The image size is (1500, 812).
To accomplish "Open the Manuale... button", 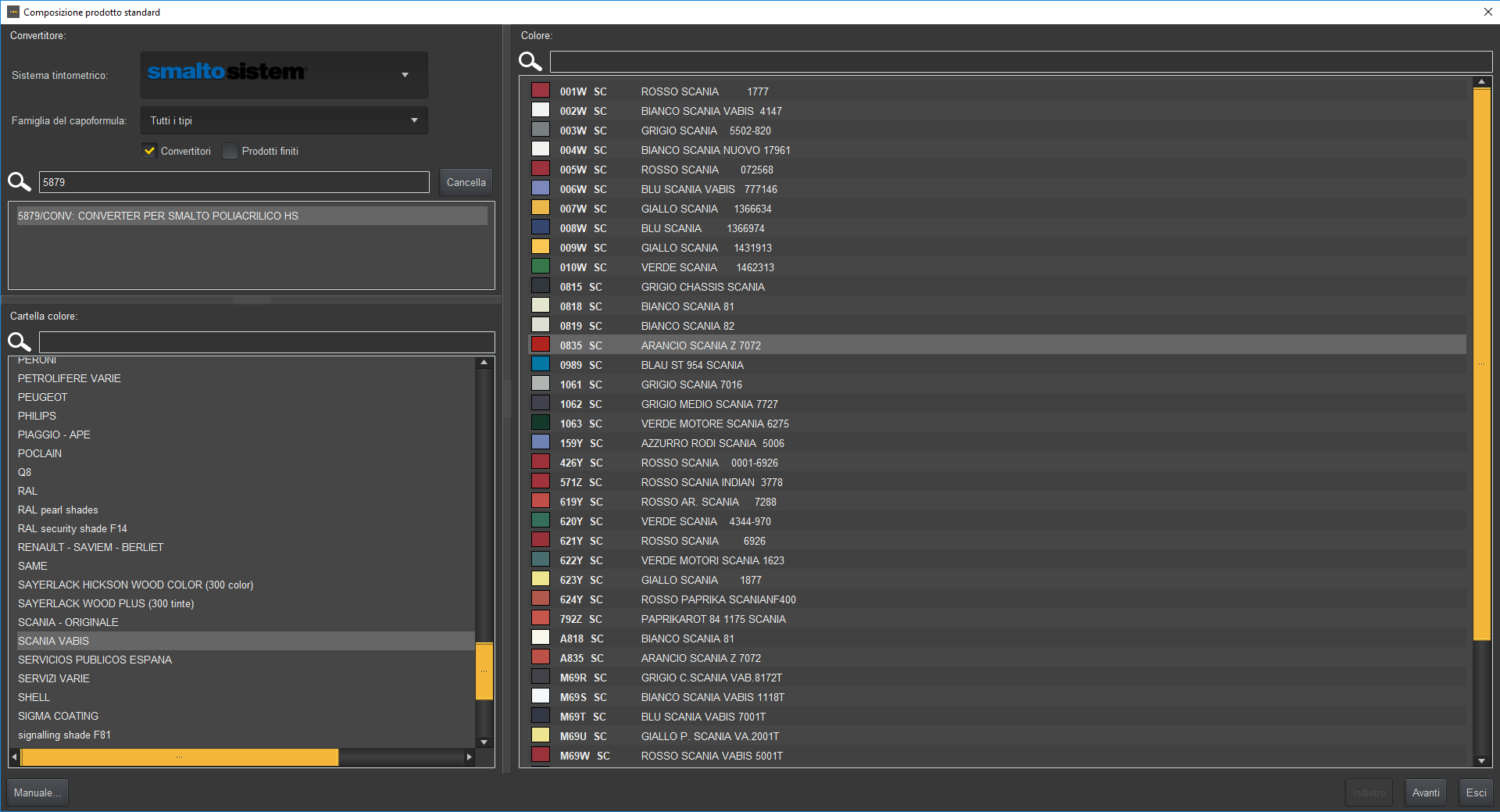I will (38, 792).
